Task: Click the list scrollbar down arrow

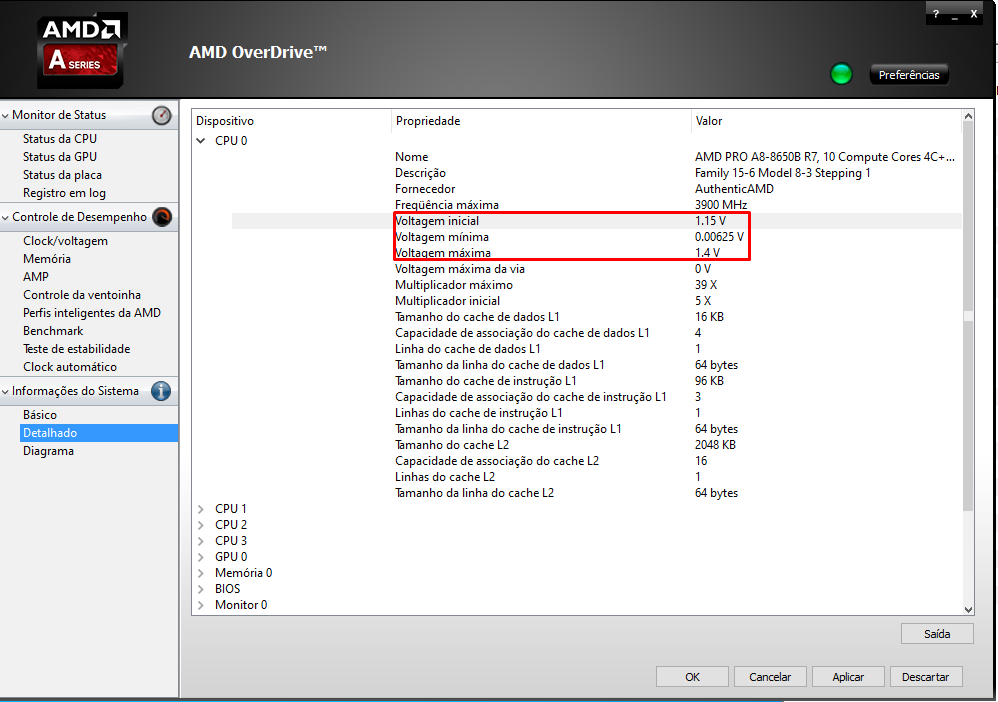Action: pos(968,609)
